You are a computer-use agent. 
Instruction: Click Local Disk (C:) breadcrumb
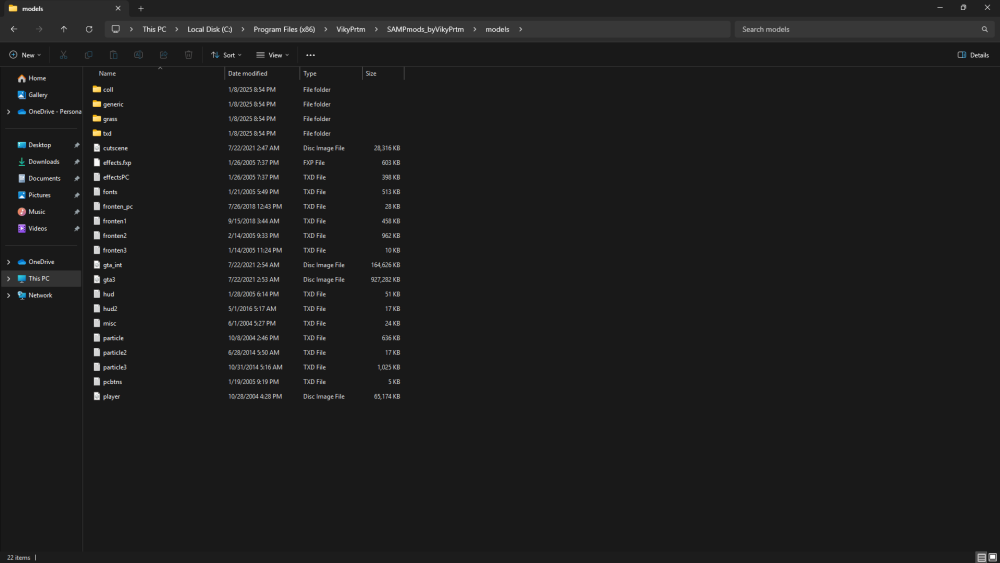(x=210, y=29)
